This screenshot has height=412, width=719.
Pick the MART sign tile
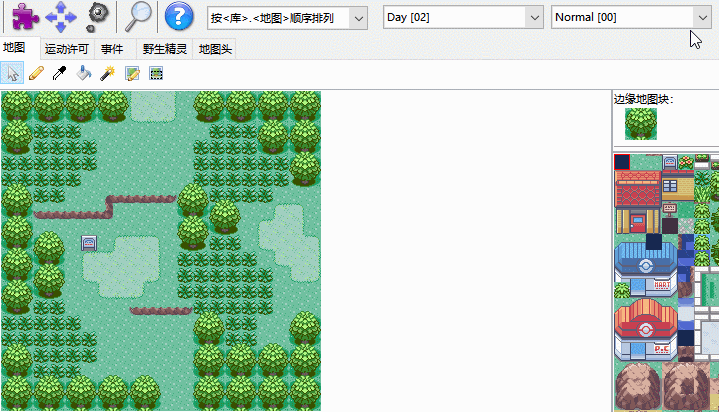(x=662, y=285)
